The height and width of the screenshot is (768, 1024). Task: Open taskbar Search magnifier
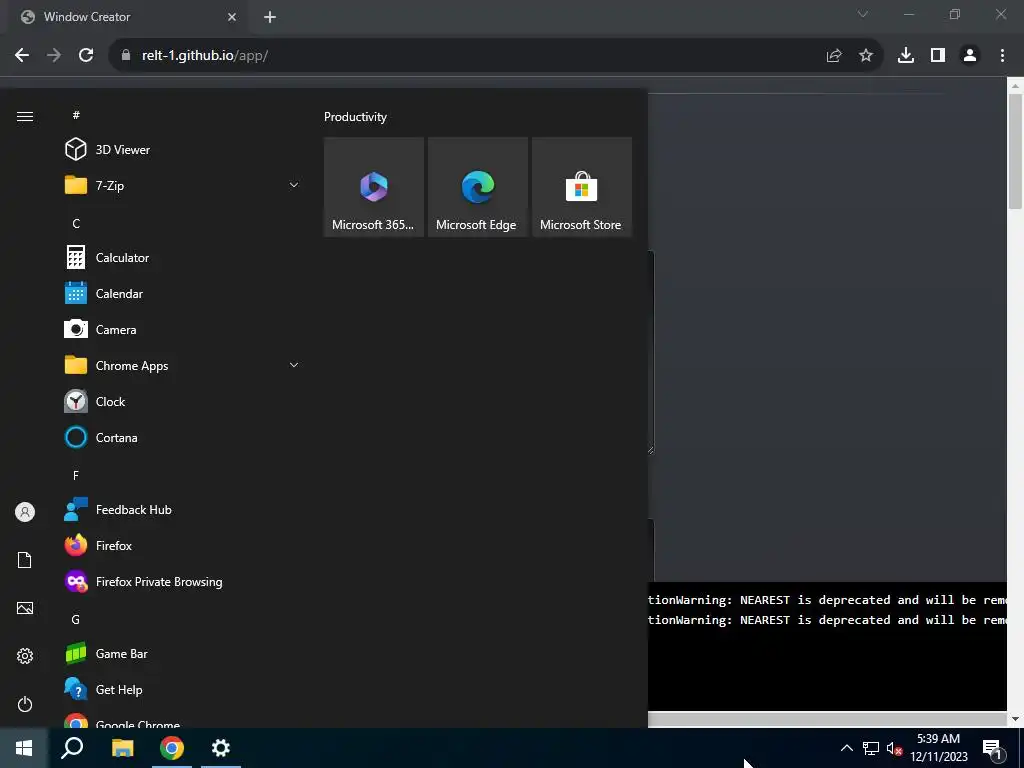tap(72, 748)
